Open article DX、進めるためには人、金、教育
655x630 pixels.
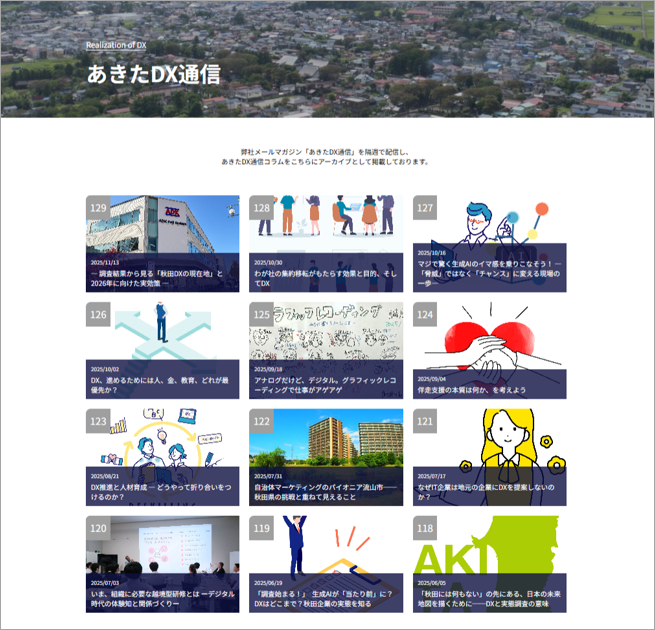162,385
